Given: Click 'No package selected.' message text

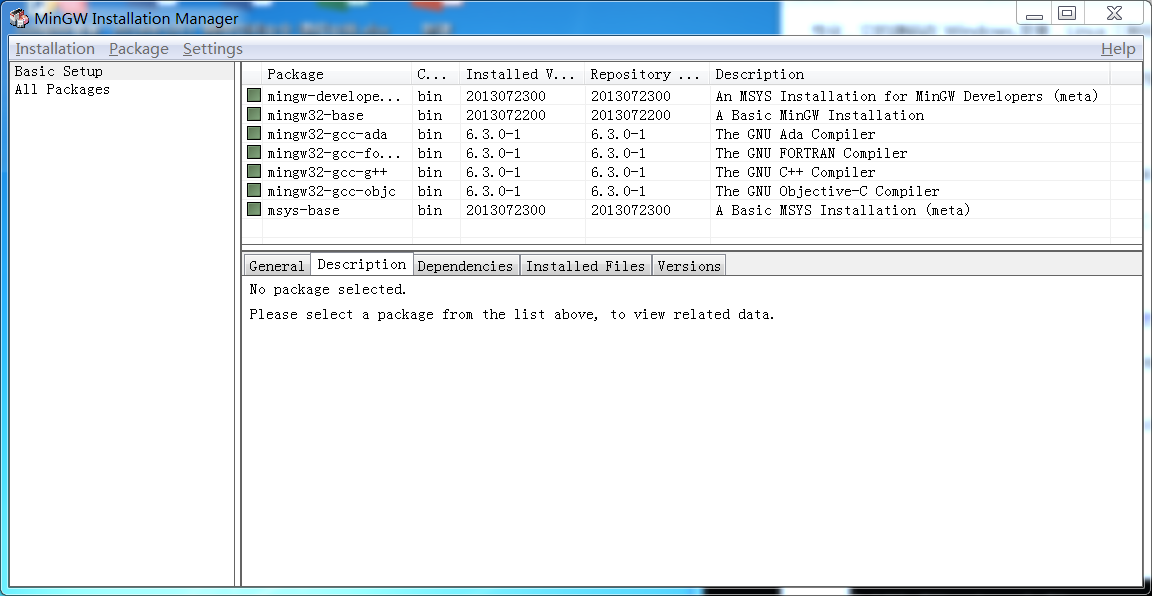Looking at the screenshot, I should coord(328,290).
